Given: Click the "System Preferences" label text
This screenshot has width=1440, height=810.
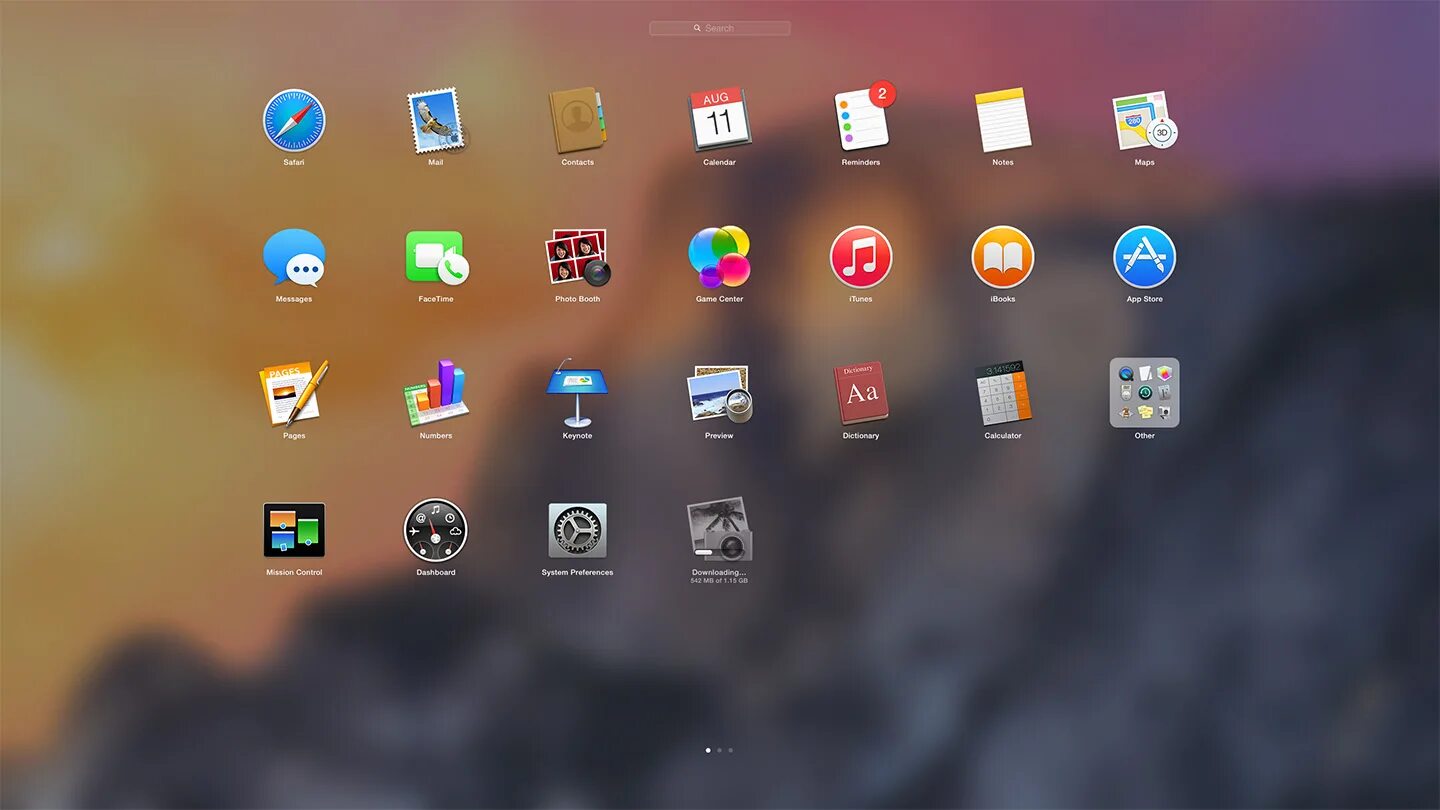Looking at the screenshot, I should pos(577,573).
